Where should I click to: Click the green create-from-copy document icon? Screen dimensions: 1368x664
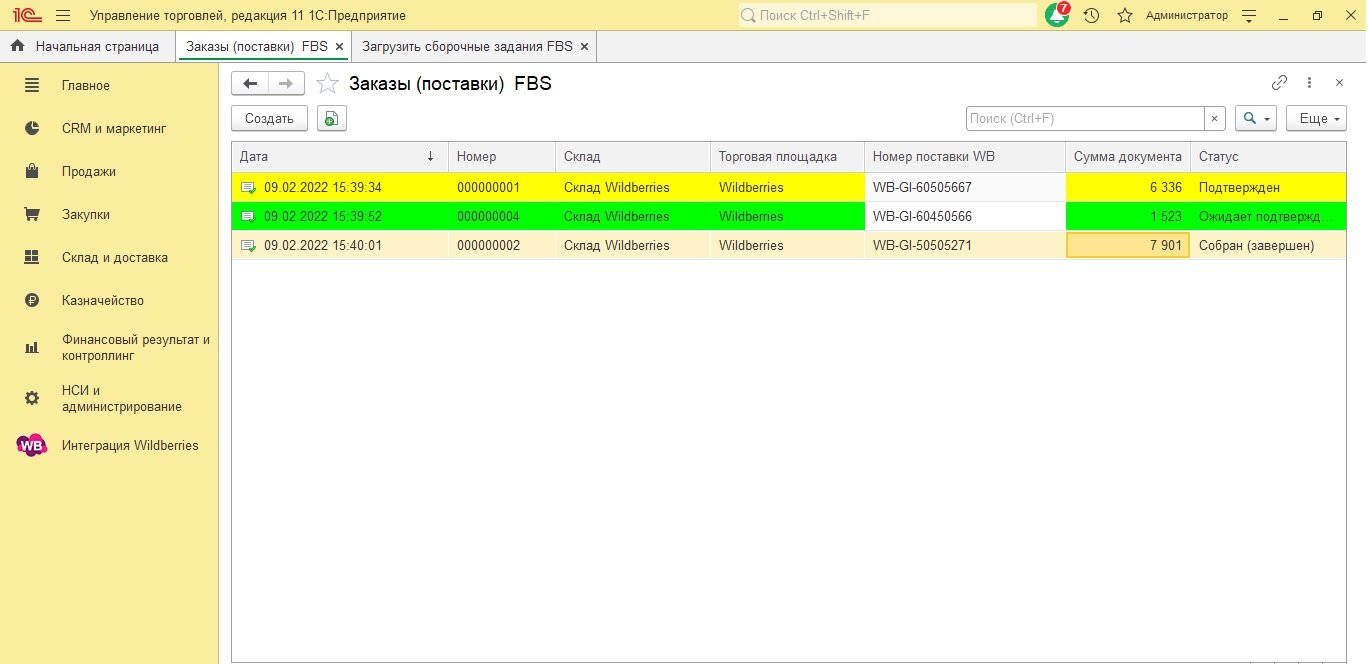pyautogui.click(x=332, y=118)
